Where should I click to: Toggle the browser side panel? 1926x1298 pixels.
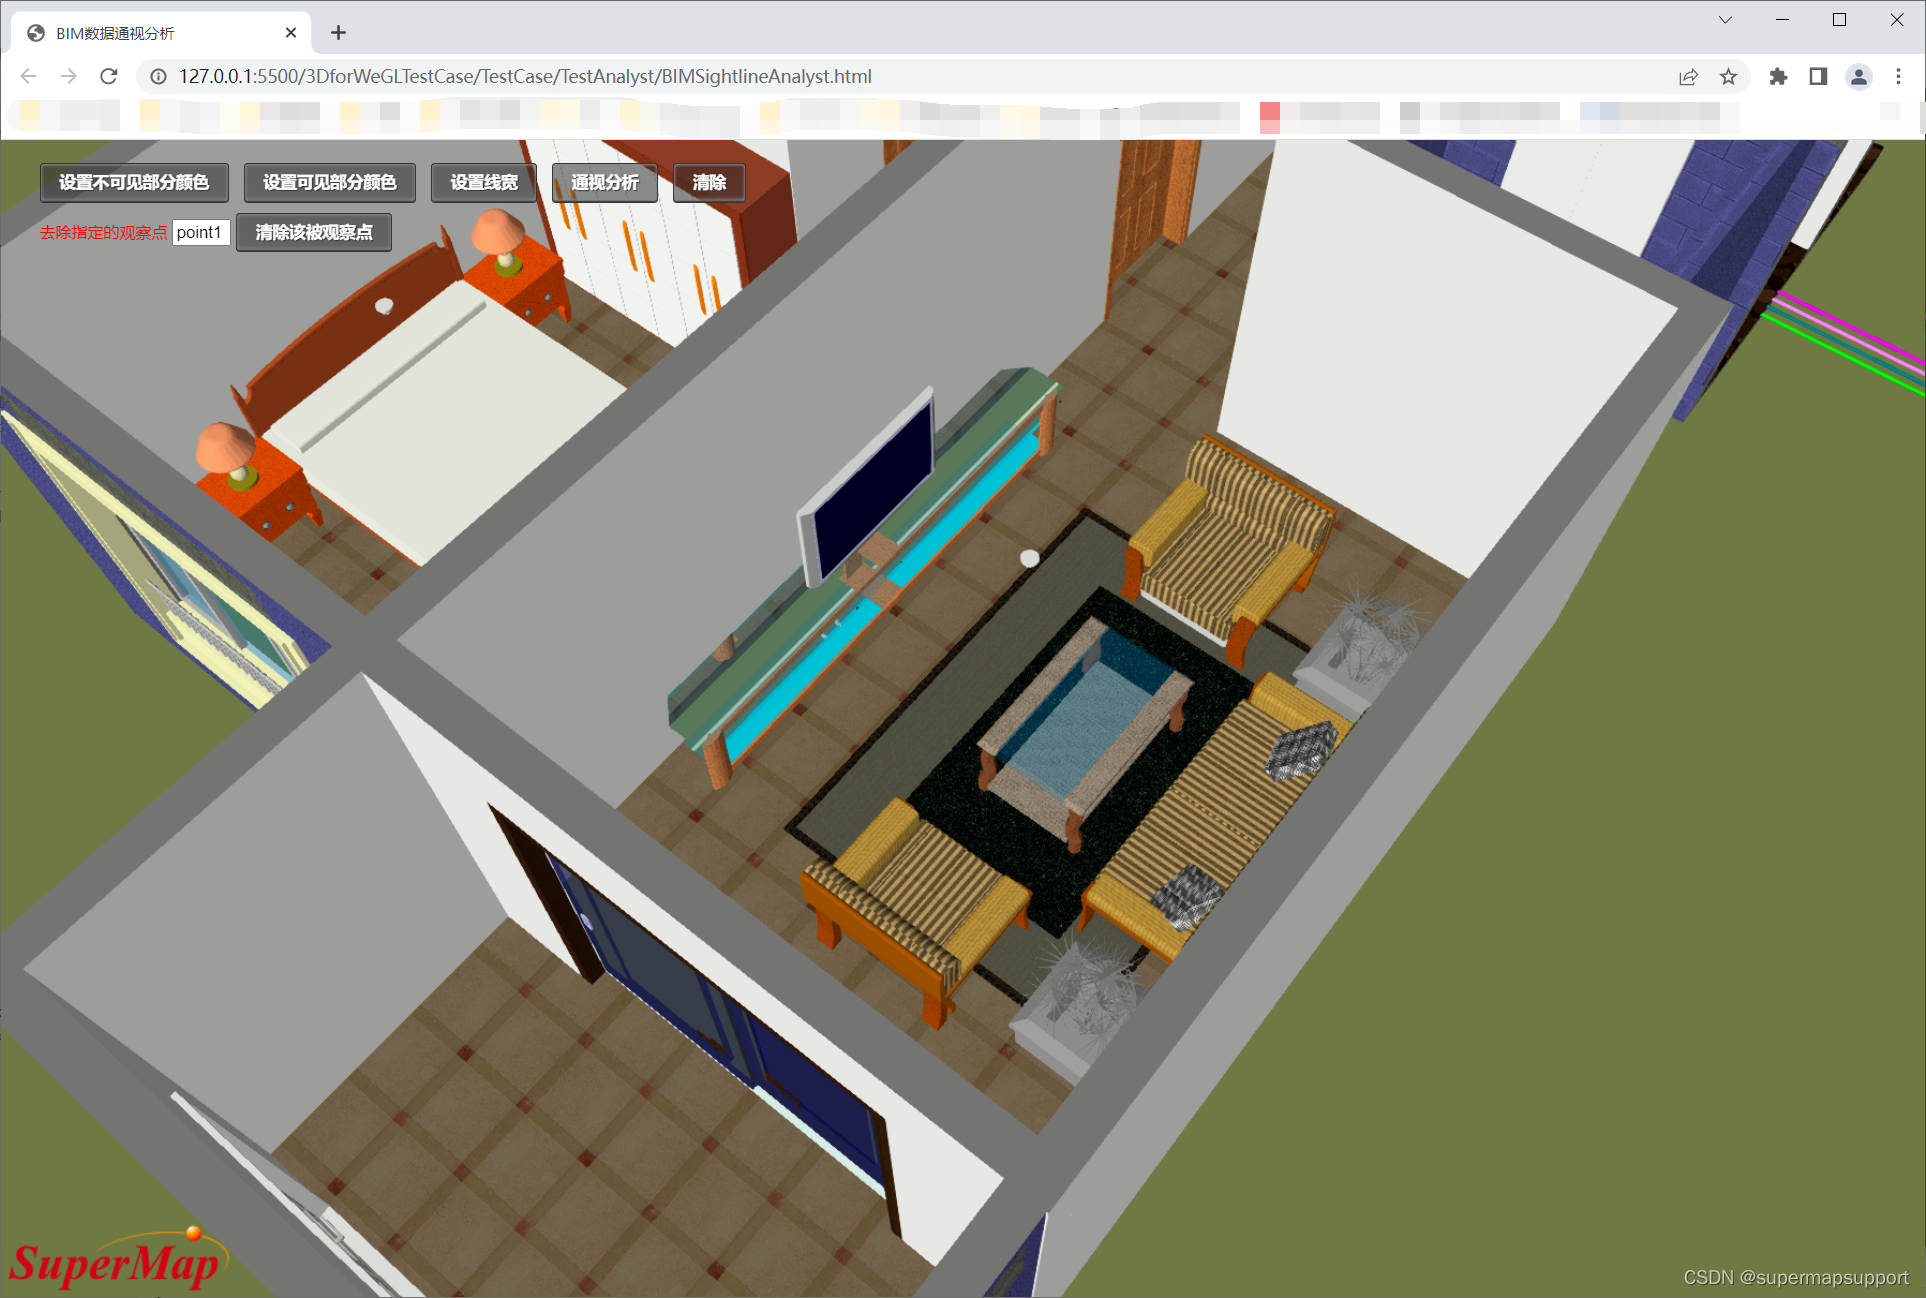(1818, 77)
